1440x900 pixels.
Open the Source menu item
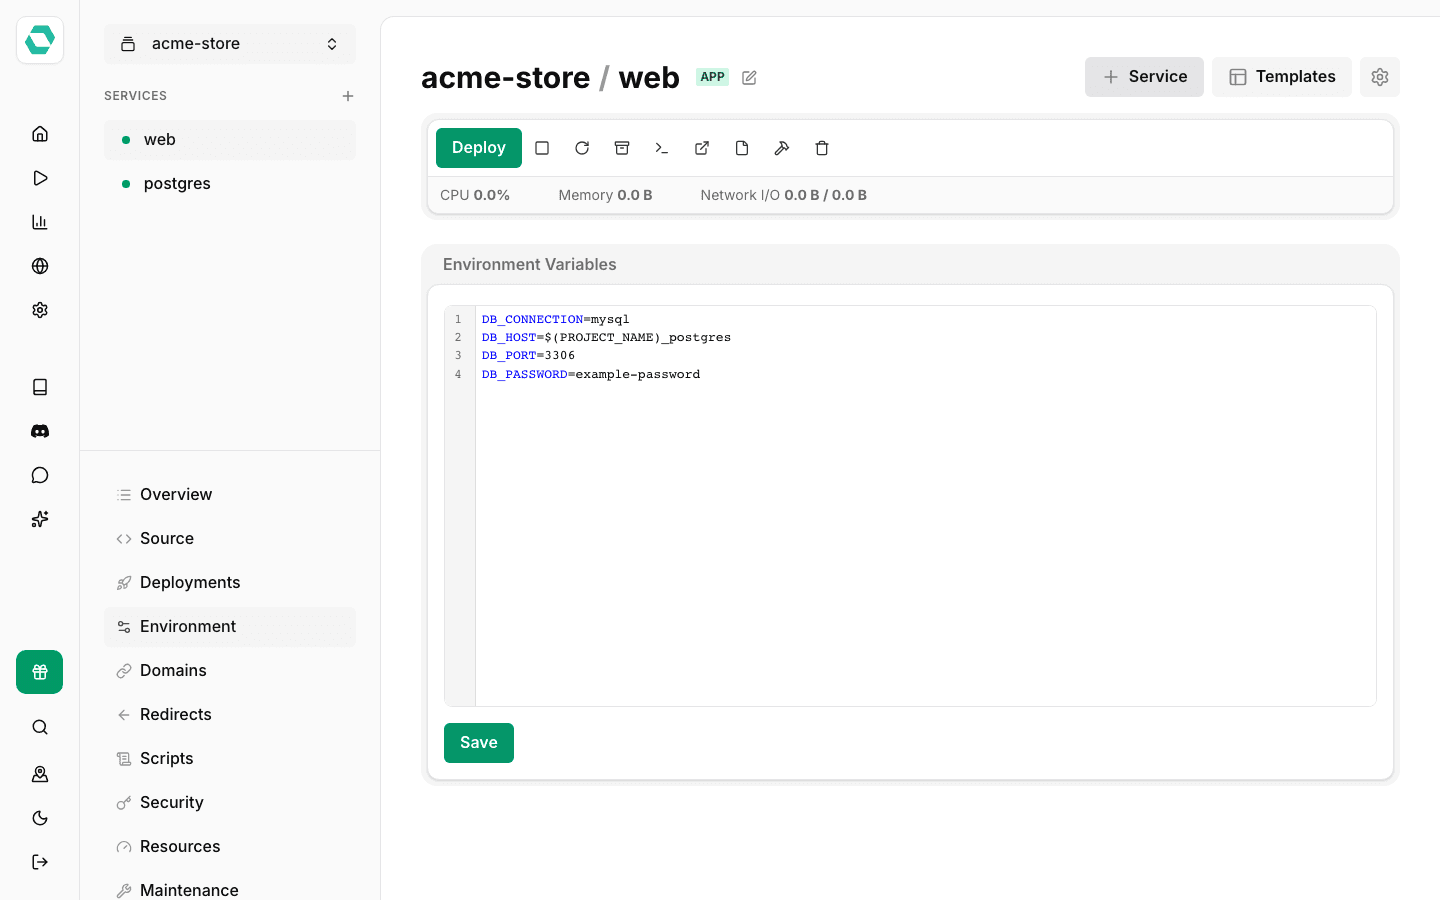point(230,539)
